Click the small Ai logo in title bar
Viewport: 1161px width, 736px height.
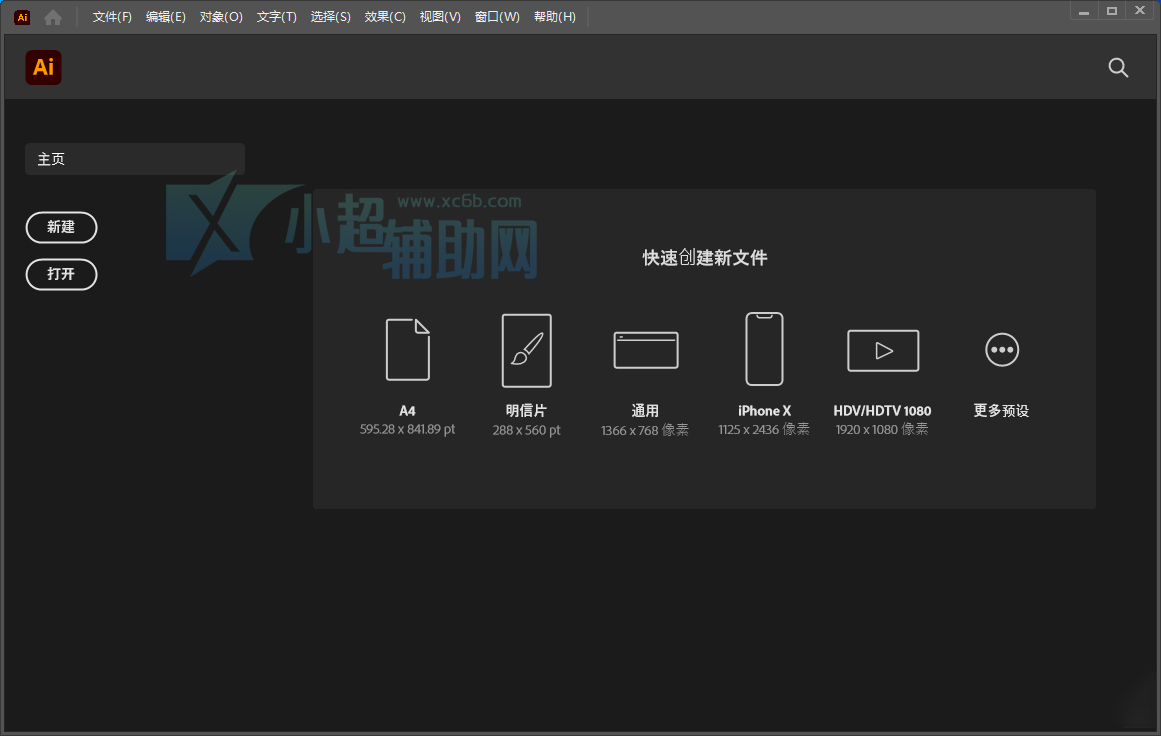pos(22,17)
